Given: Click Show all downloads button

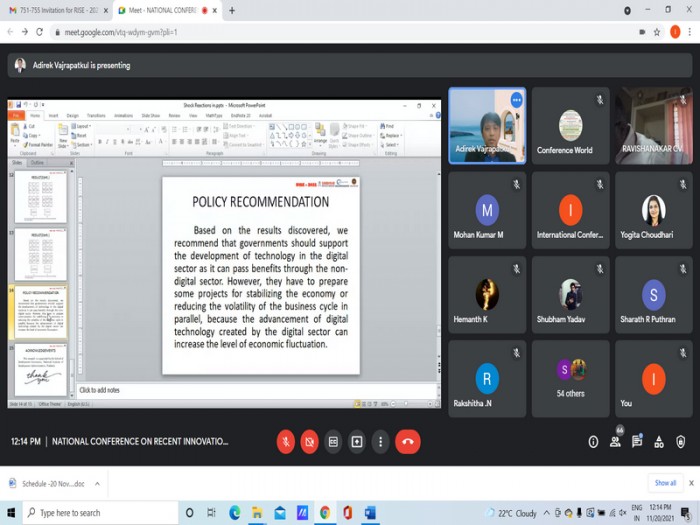Looking at the screenshot, I should point(665,483).
